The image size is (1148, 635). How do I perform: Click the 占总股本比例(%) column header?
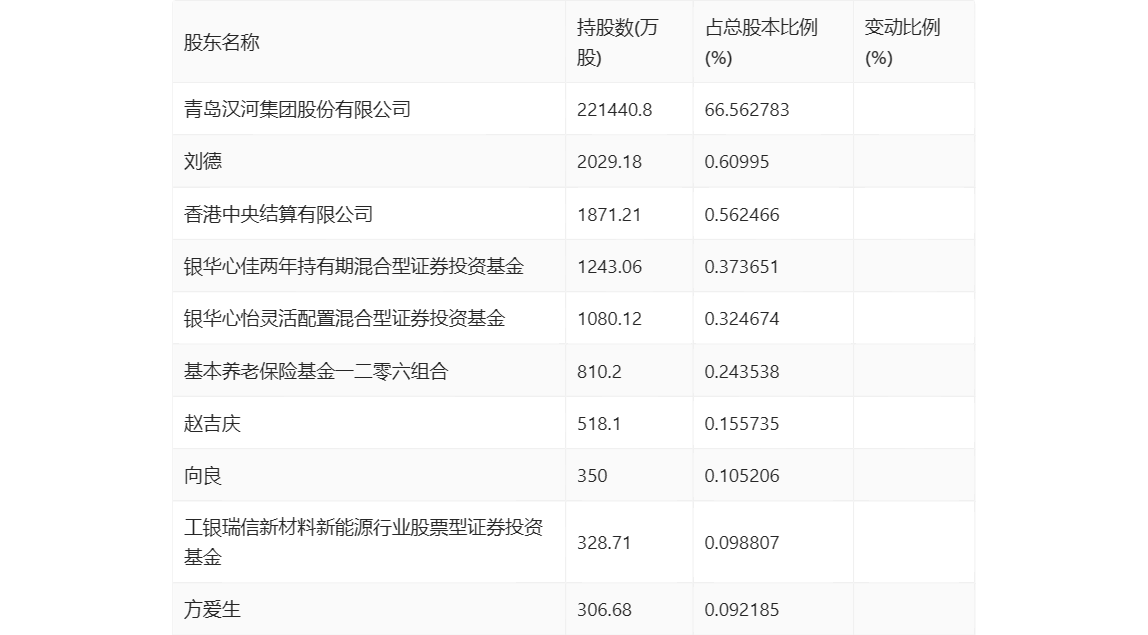pos(760,42)
